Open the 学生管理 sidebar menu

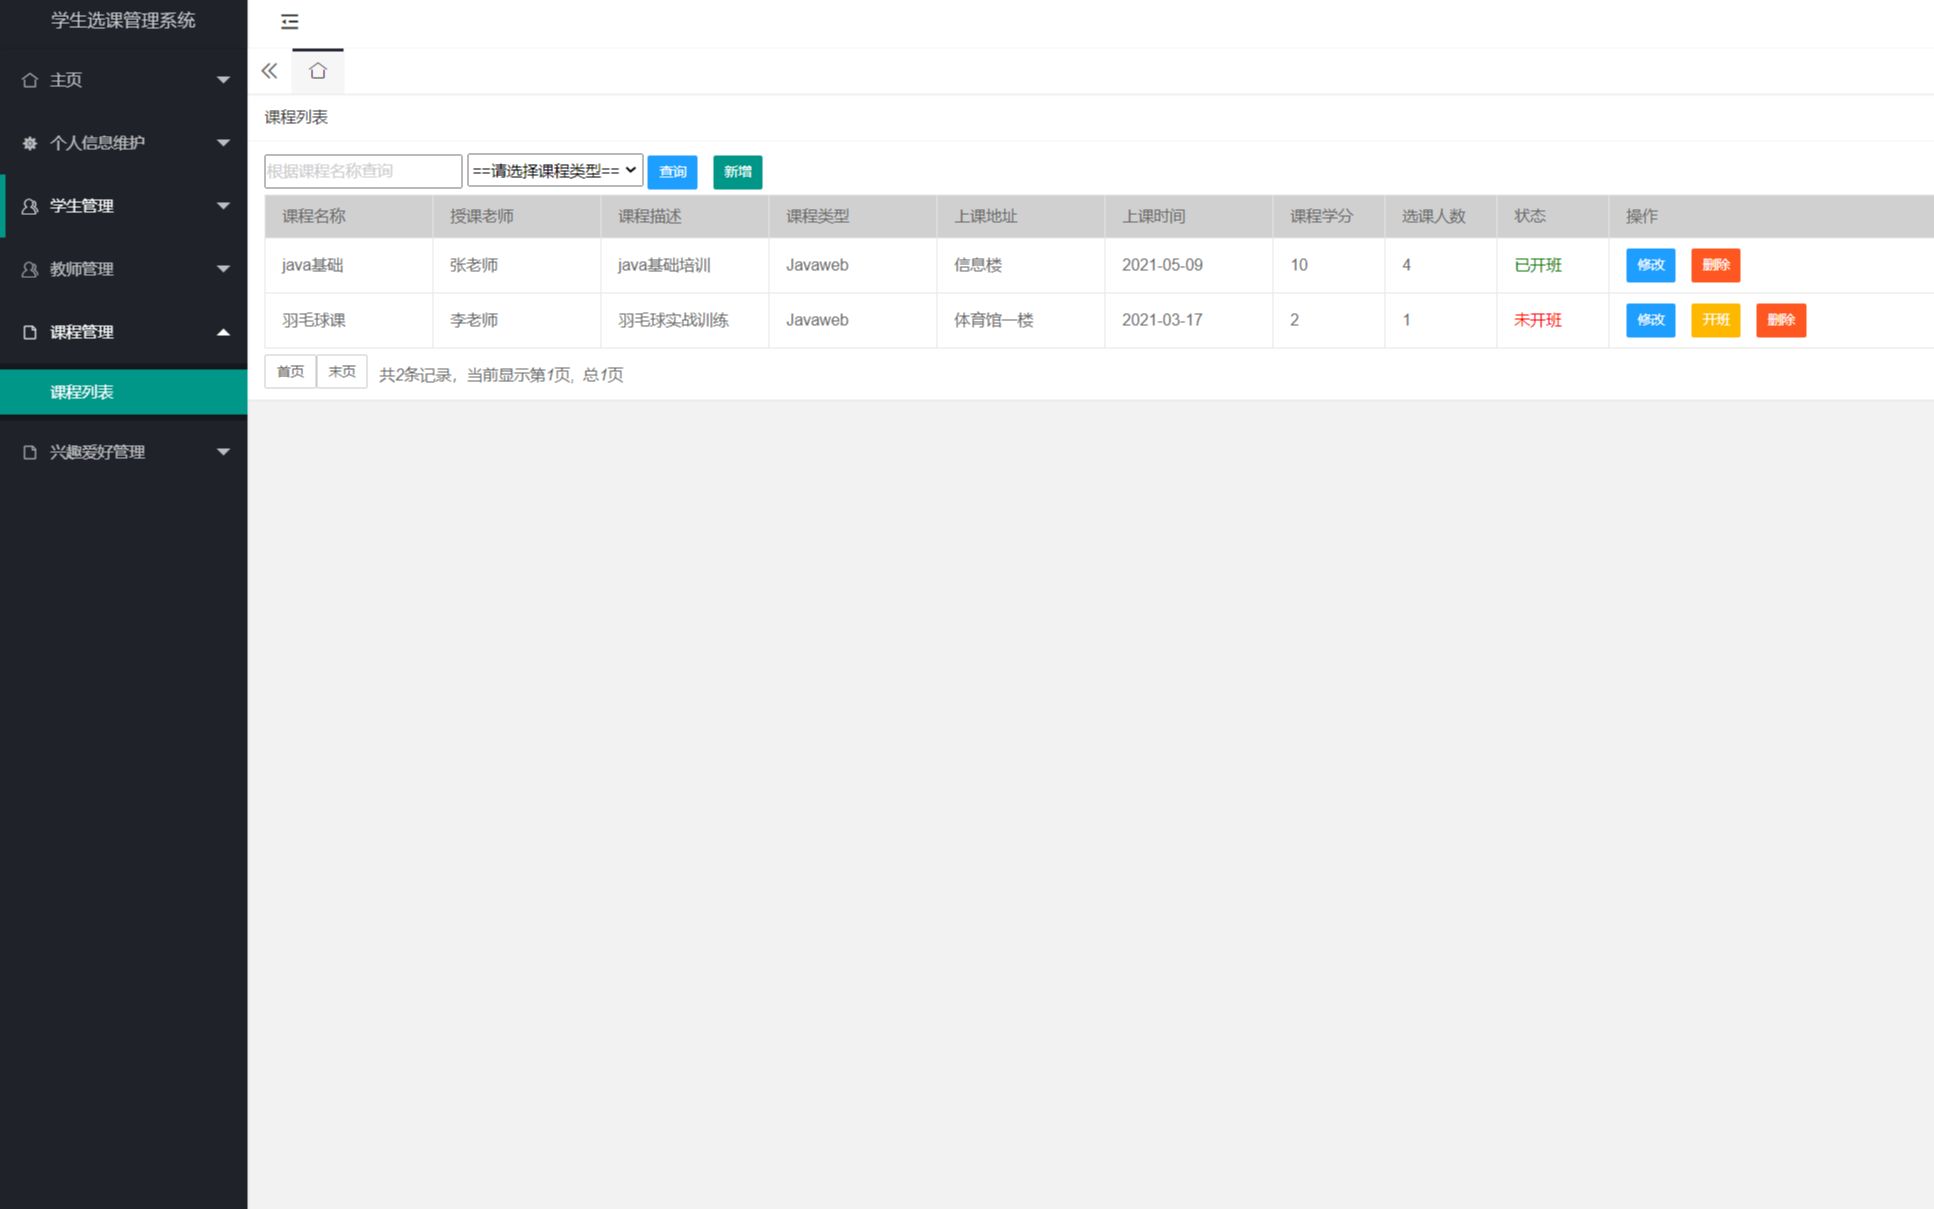click(x=124, y=206)
